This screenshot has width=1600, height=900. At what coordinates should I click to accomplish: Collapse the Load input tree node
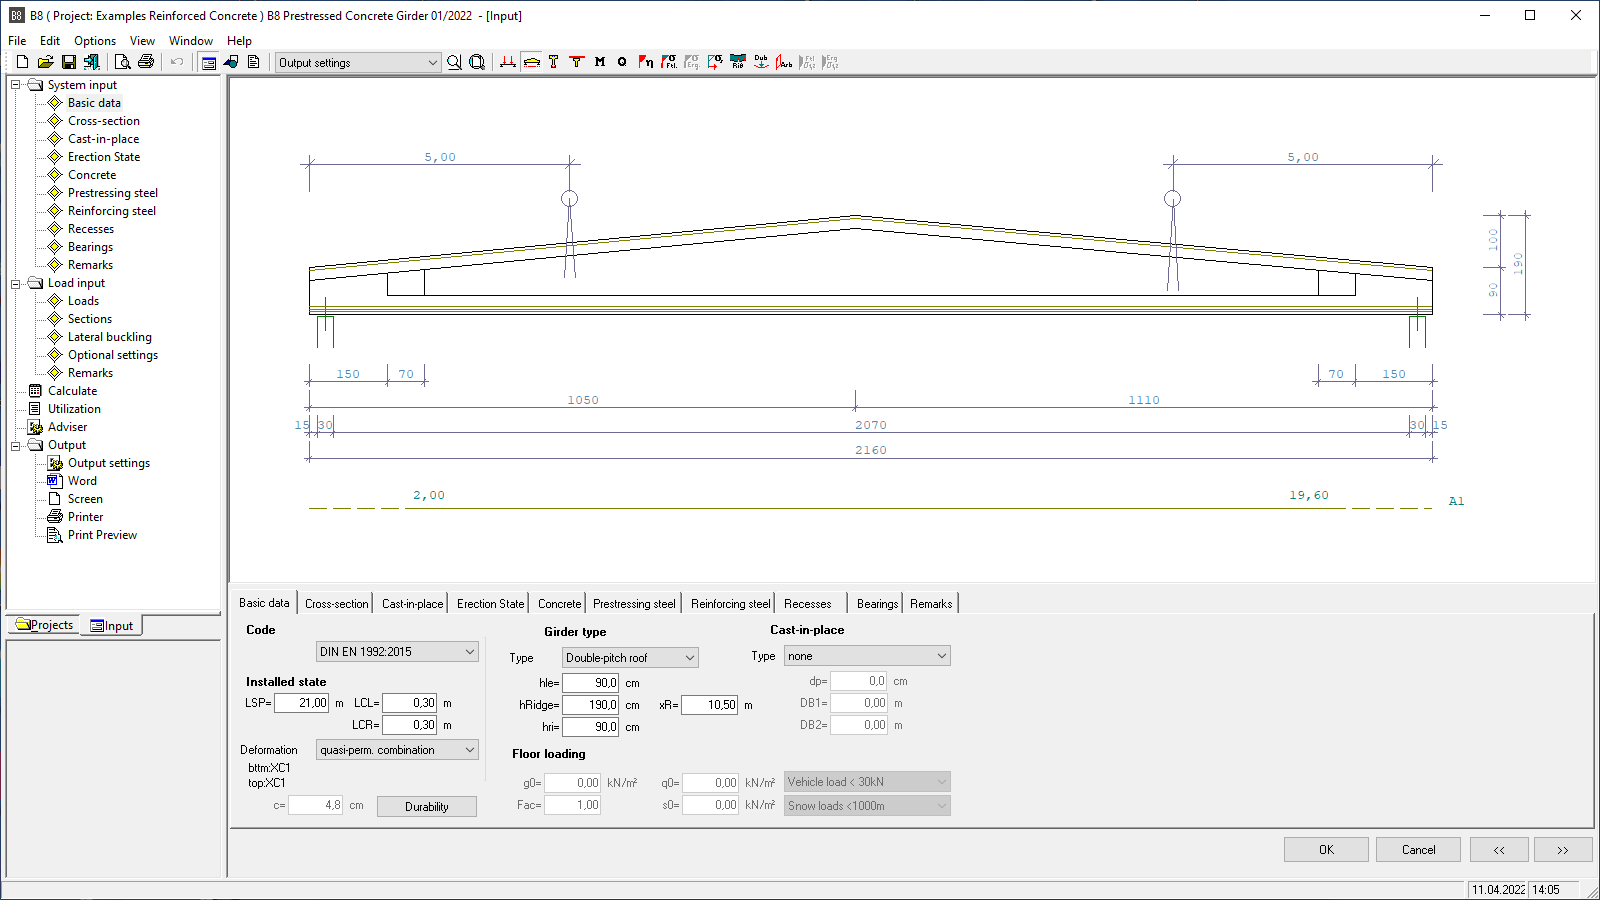(16, 283)
